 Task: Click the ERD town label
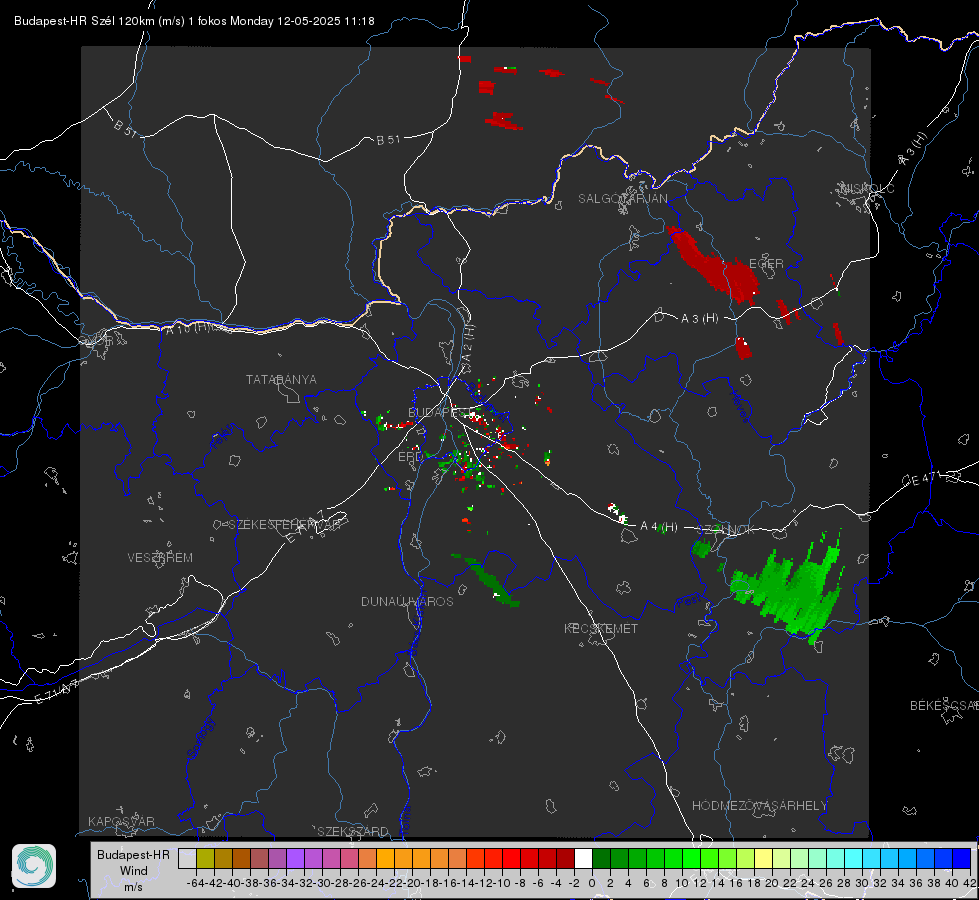(x=410, y=457)
